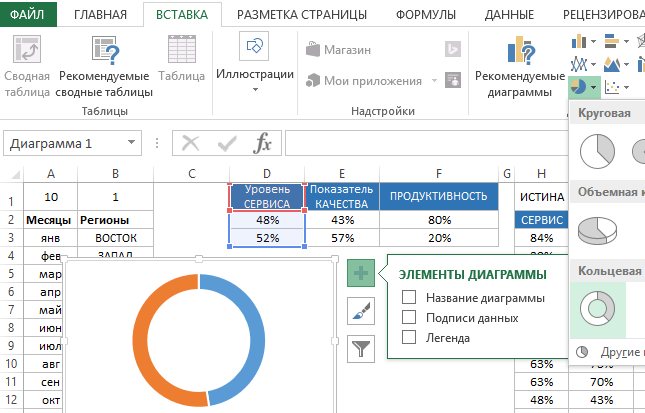Switch to the ВСТАВКА tab
Screen dimensions: 645x413
[x=182, y=15]
